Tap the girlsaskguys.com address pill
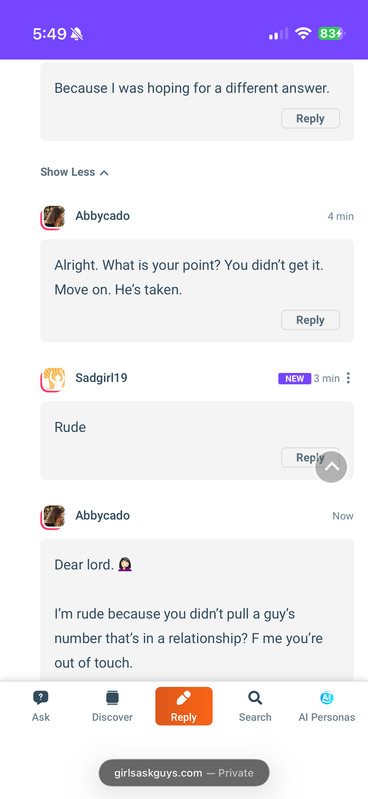Image resolution: width=368 pixels, height=799 pixels. [x=184, y=773]
